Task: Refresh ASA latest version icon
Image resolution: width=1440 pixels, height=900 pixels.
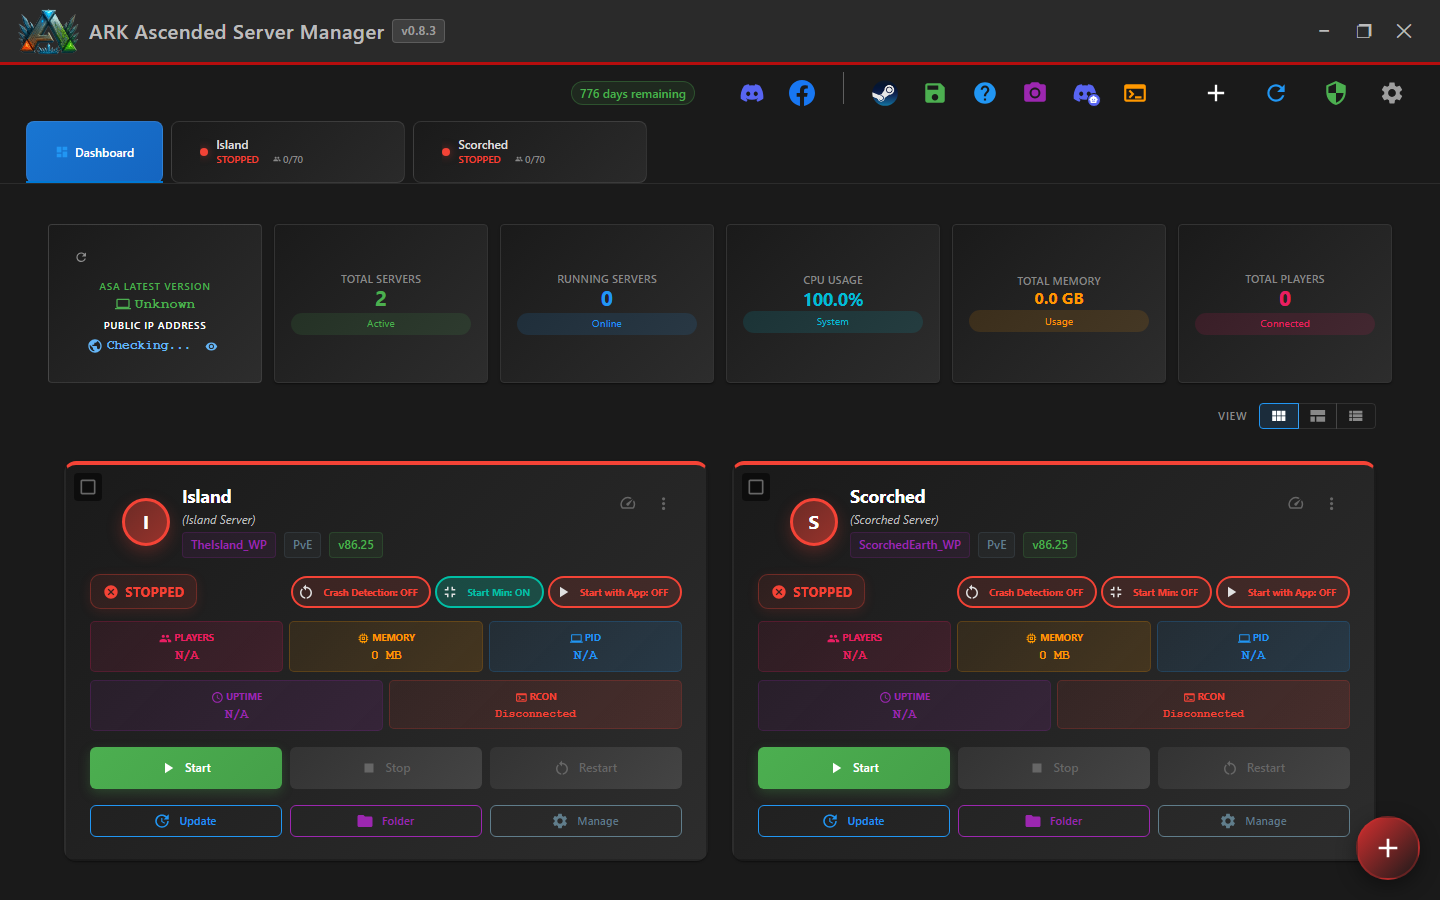Action: [x=81, y=257]
